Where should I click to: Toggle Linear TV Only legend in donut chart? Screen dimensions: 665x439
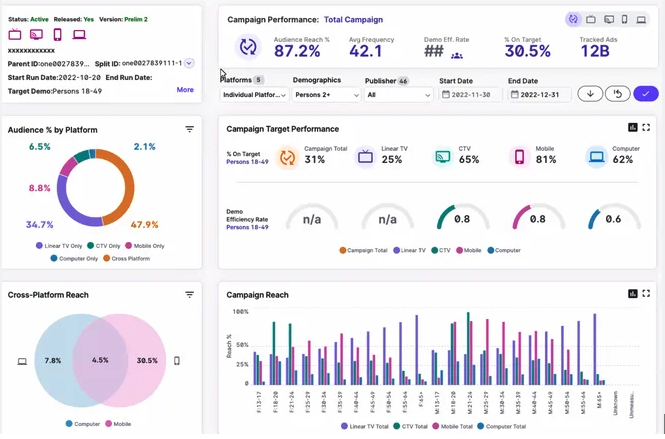click(x=59, y=246)
